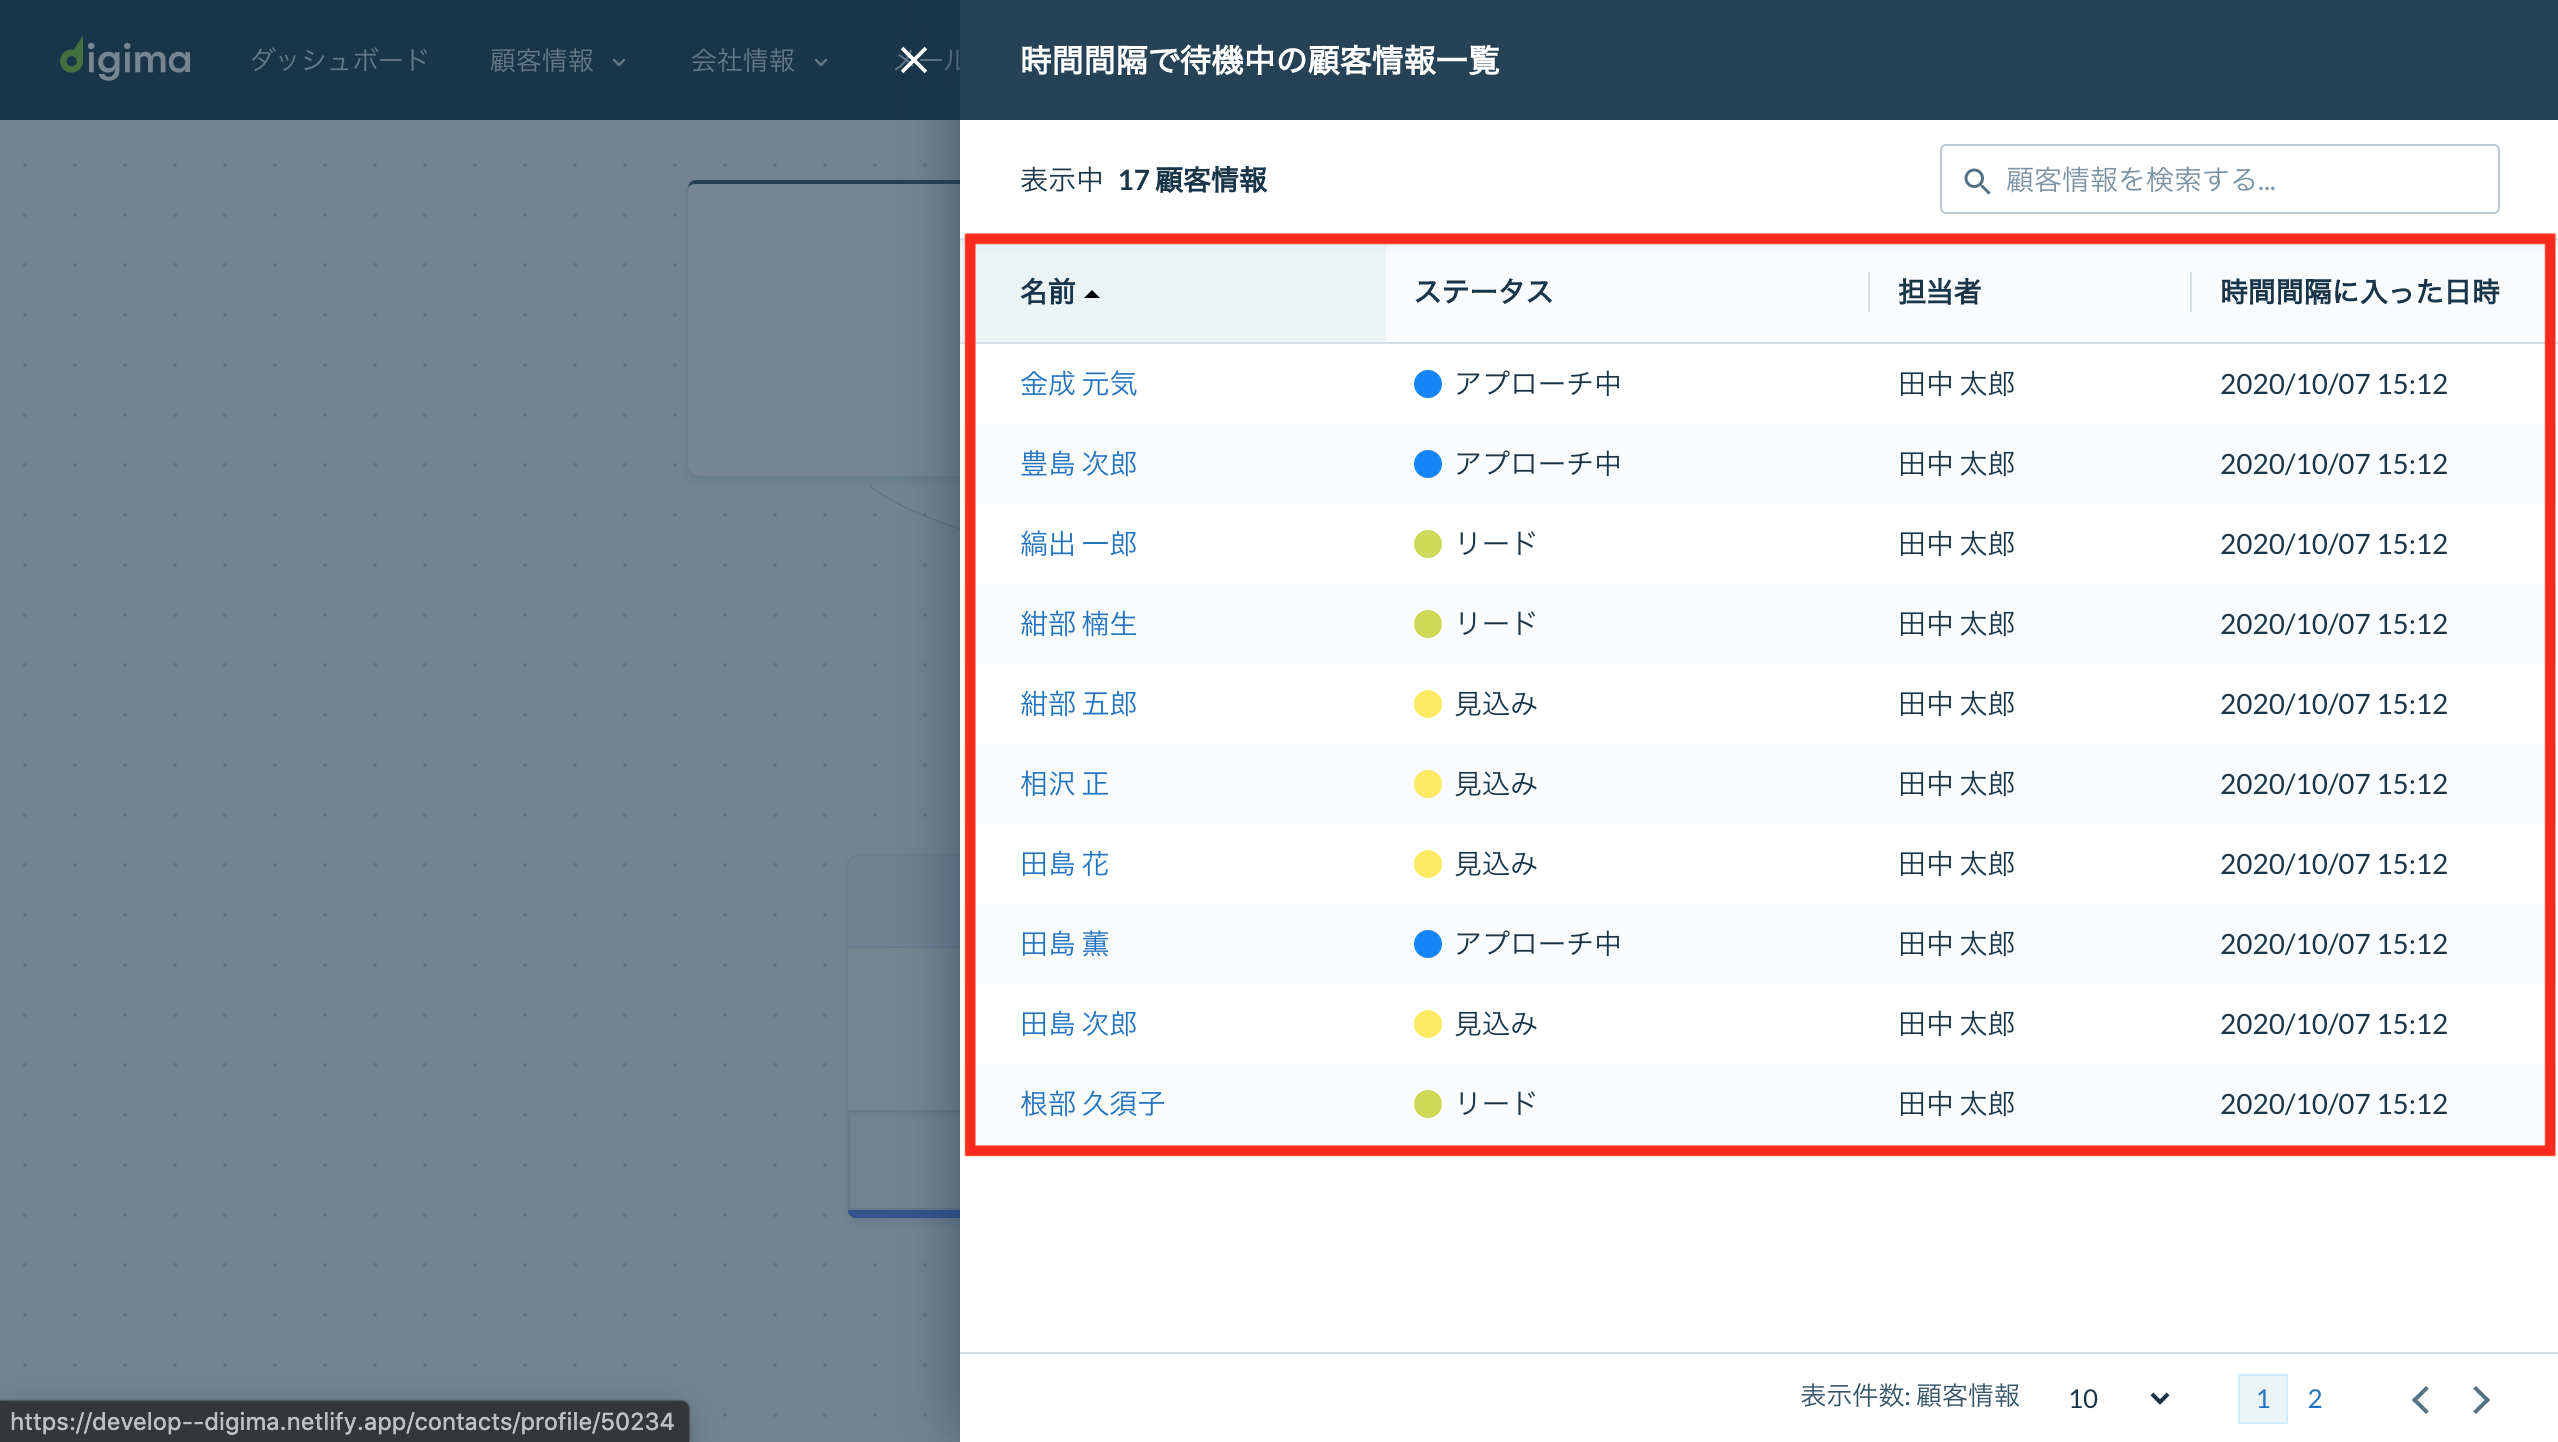2558x1442 pixels.
Task: Open customer profile 縞出 一郎
Action: click(1078, 544)
